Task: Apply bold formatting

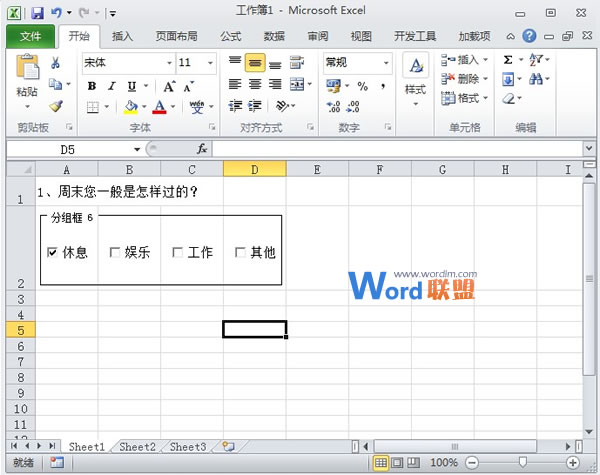Action: pos(91,85)
